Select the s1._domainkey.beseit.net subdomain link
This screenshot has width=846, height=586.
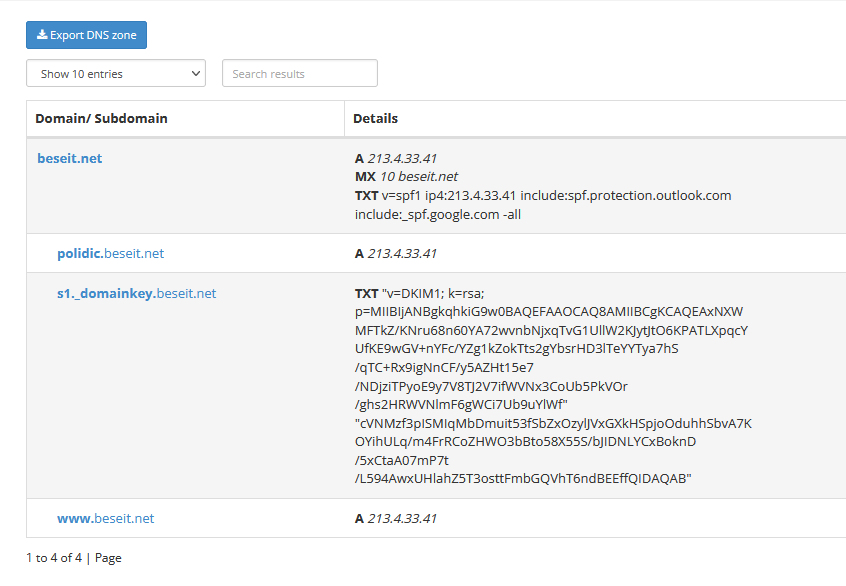pos(136,293)
